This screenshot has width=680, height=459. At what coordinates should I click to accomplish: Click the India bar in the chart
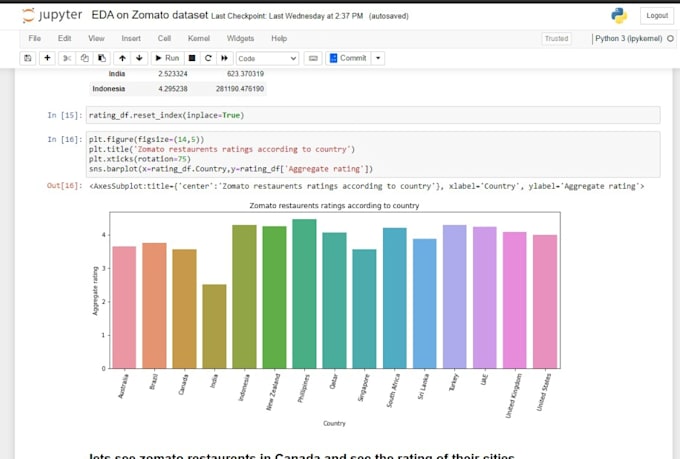pyautogui.click(x=214, y=326)
